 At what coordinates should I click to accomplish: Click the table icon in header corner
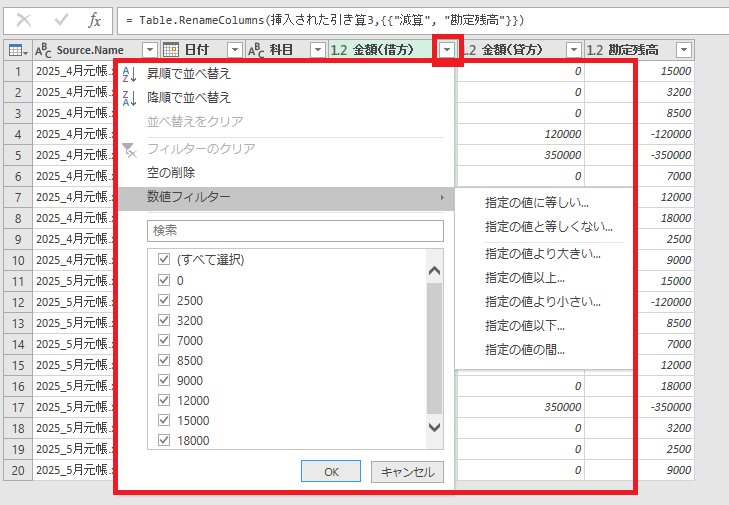click(x=16, y=50)
